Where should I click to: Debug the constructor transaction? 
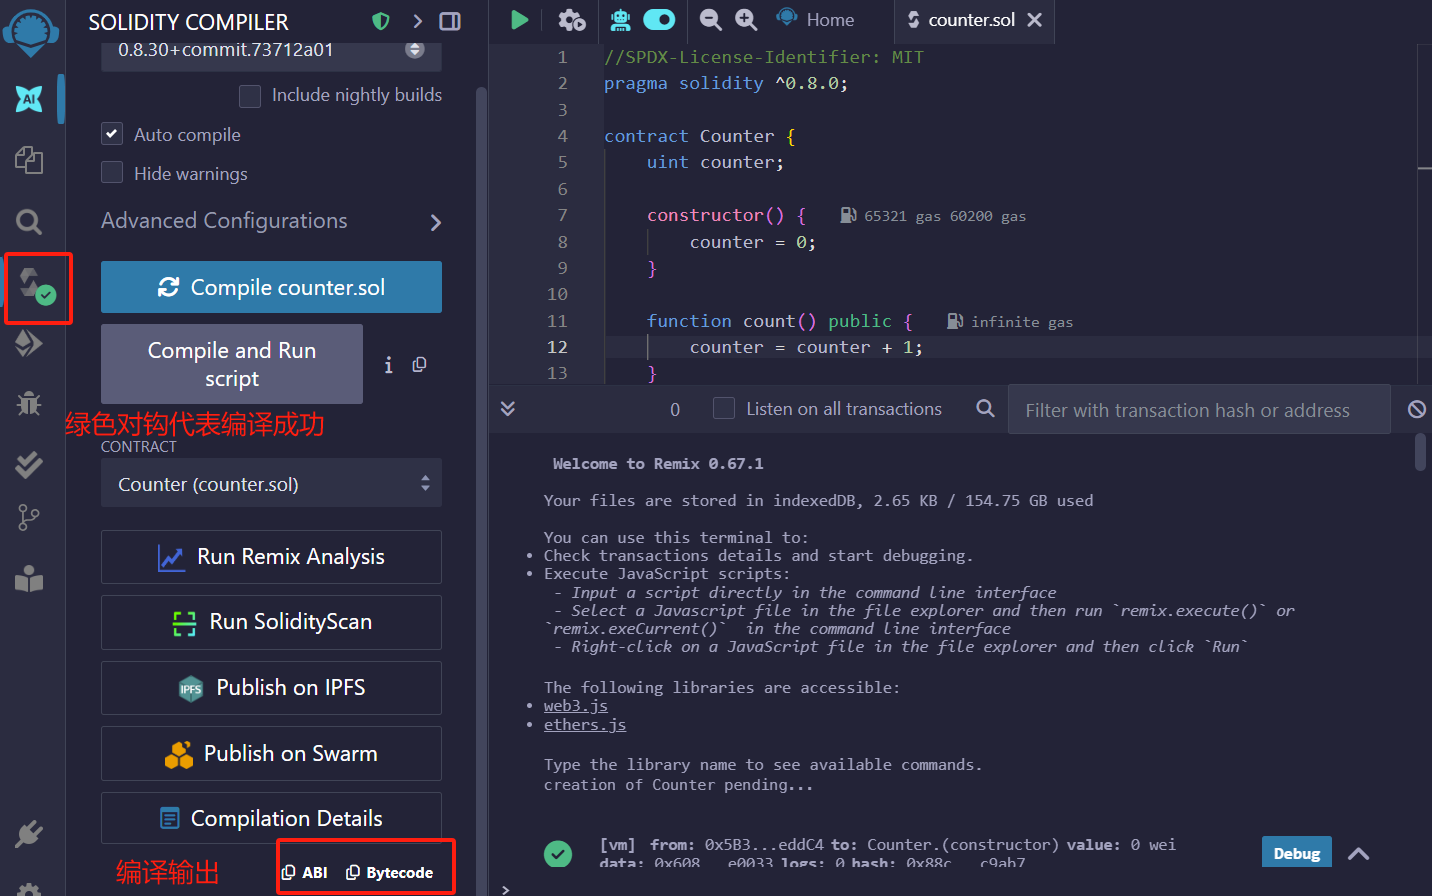(1296, 853)
